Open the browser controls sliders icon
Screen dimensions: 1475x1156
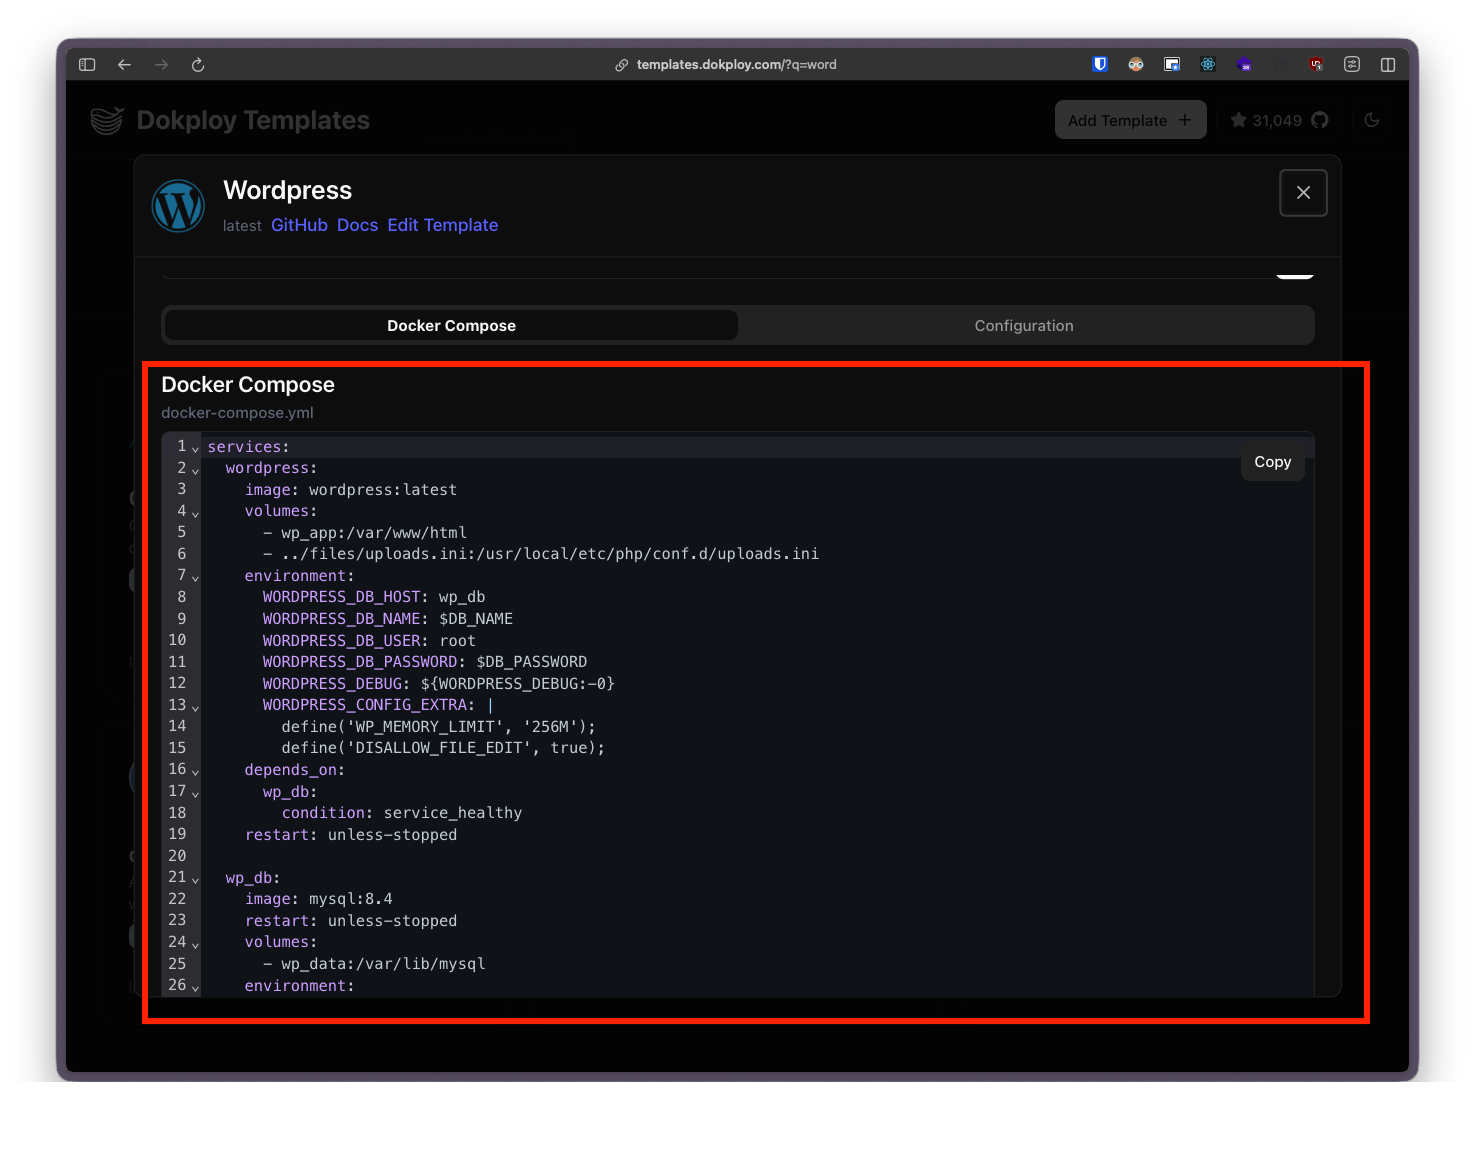[1352, 64]
